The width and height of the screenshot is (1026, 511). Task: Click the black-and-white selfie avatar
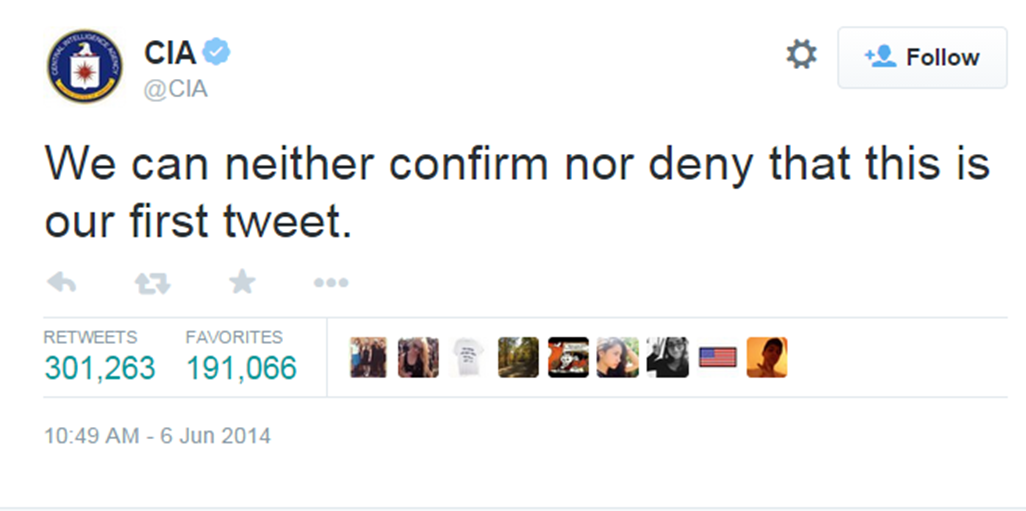pyautogui.click(x=667, y=357)
